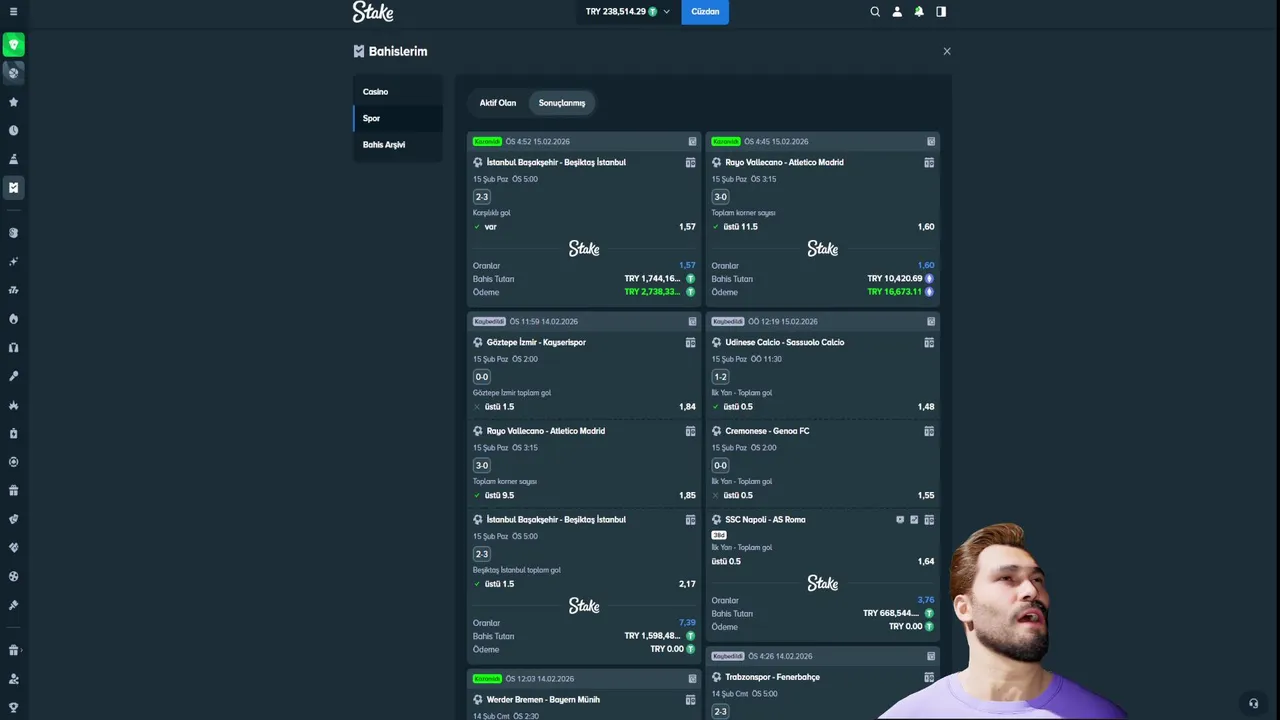Click the trophy icon at the sidebar bottom

point(13,707)
